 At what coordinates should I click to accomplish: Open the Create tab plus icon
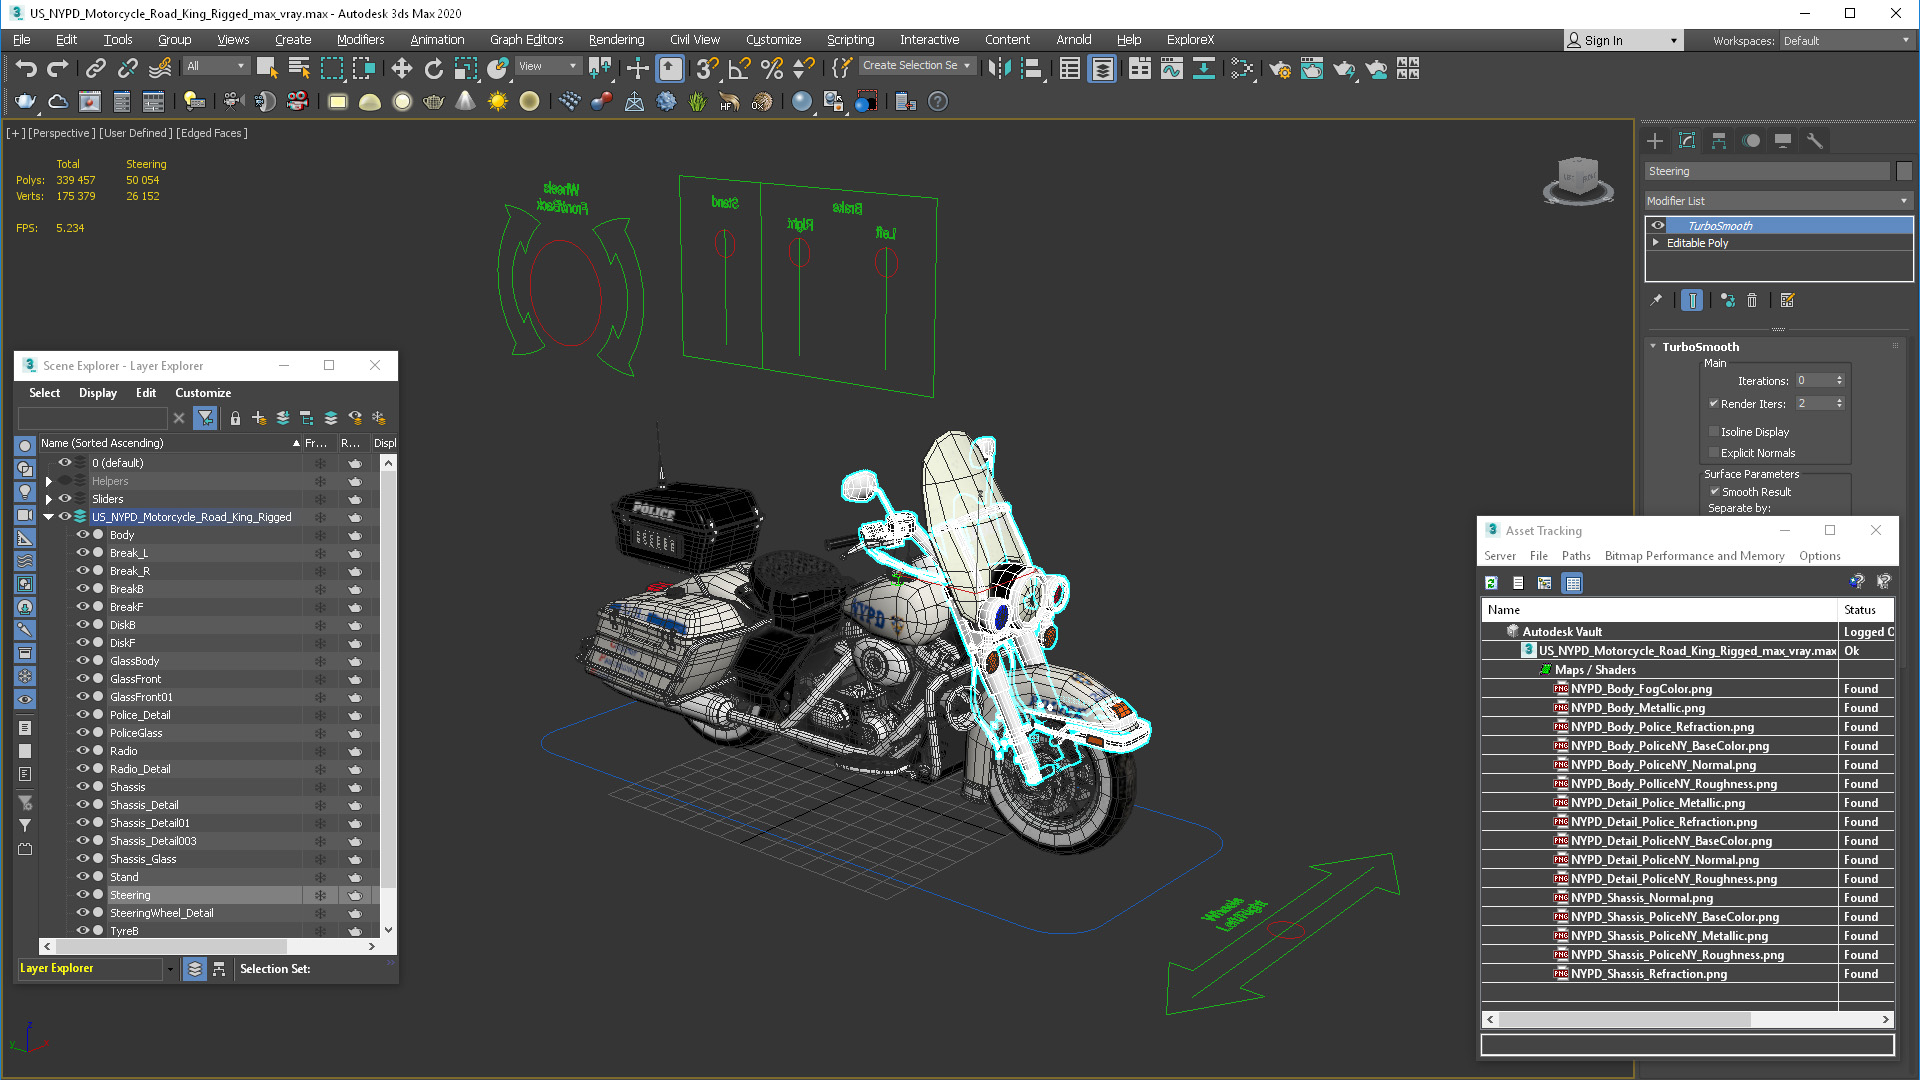click(1655, 141)
